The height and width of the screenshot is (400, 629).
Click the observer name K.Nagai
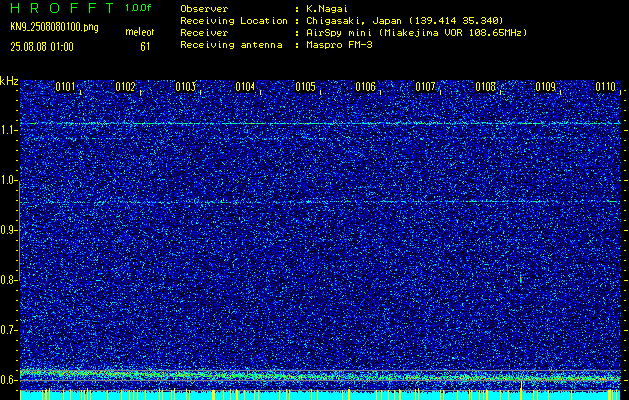[326, 8]
